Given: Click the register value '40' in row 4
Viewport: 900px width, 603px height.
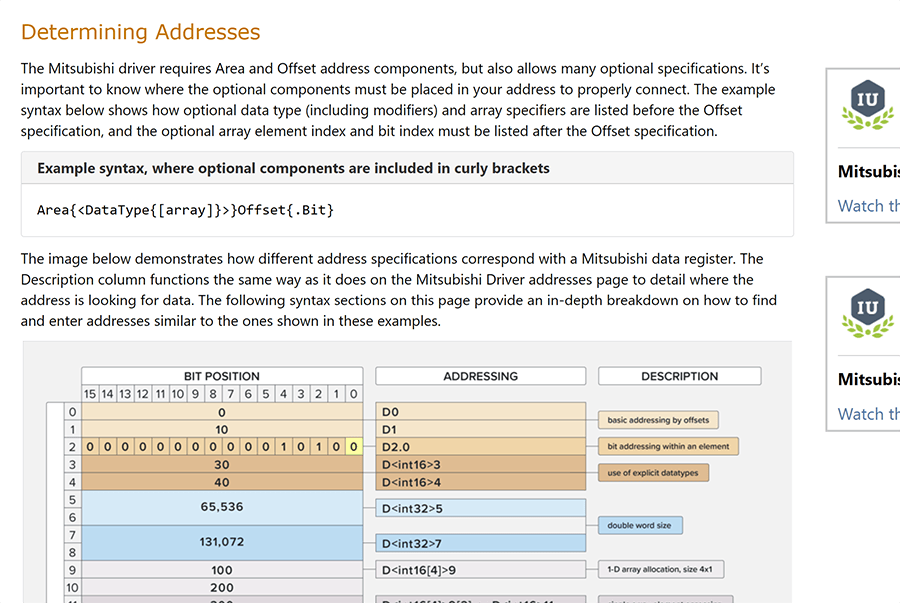Looking at the screenshot, I should [222, 482].
